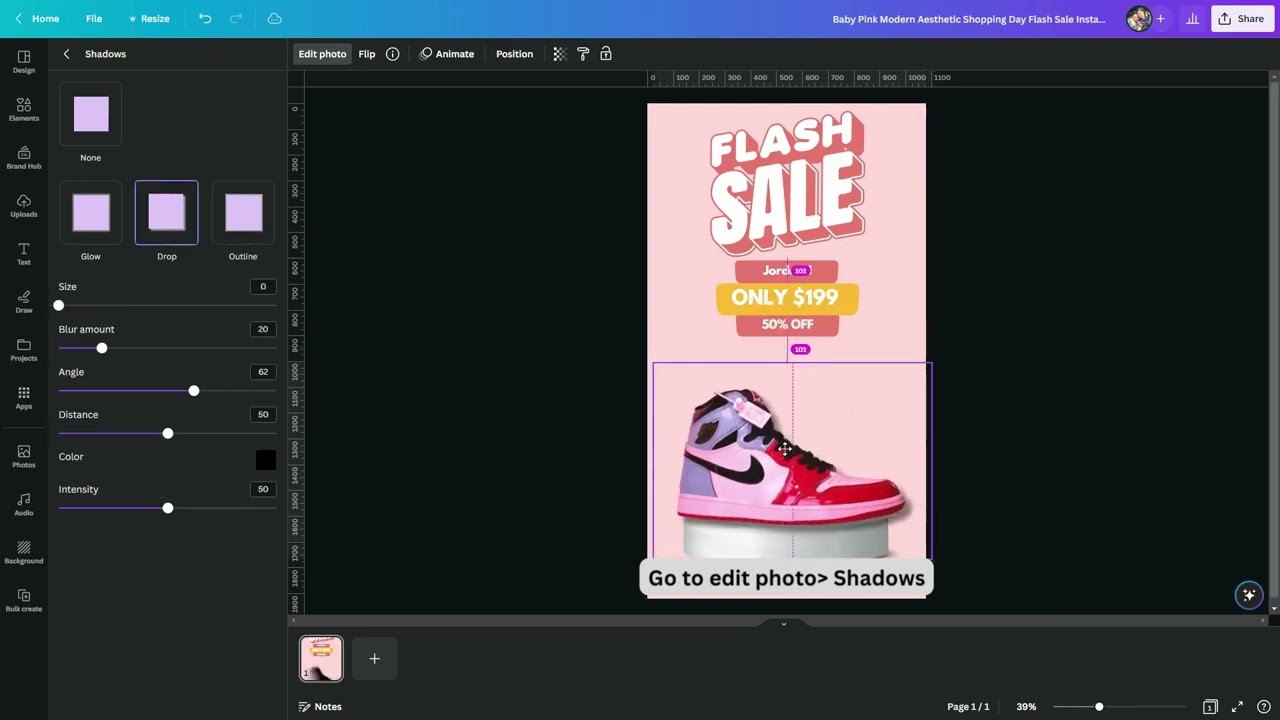Open the Resize menu

click(x=149, y=18)
